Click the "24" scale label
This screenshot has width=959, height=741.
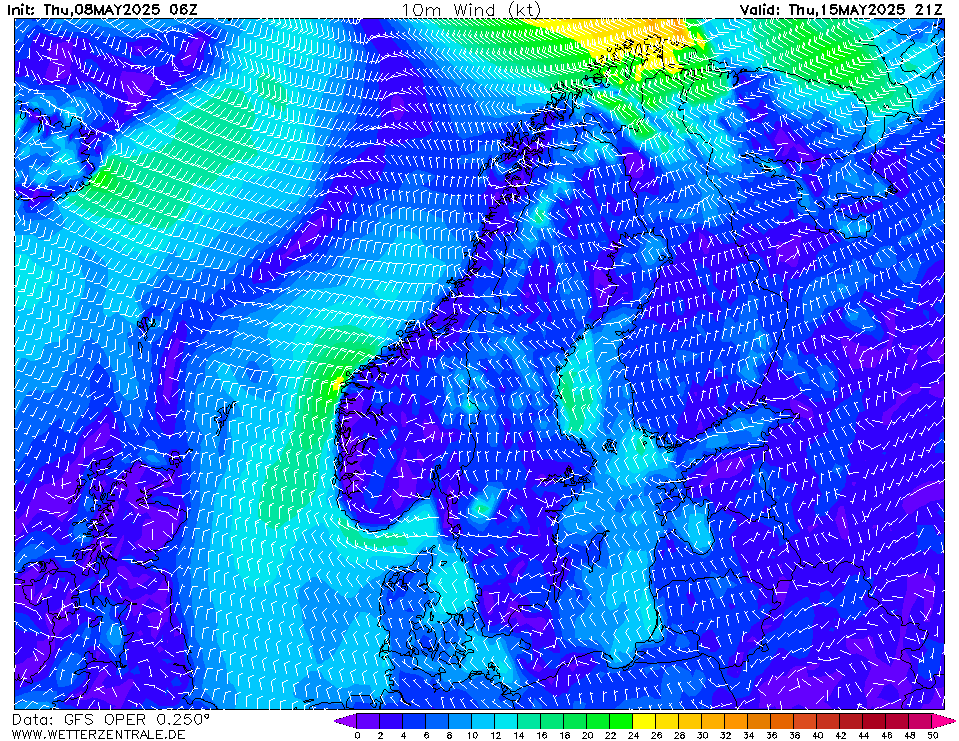(x=634, y=735)
